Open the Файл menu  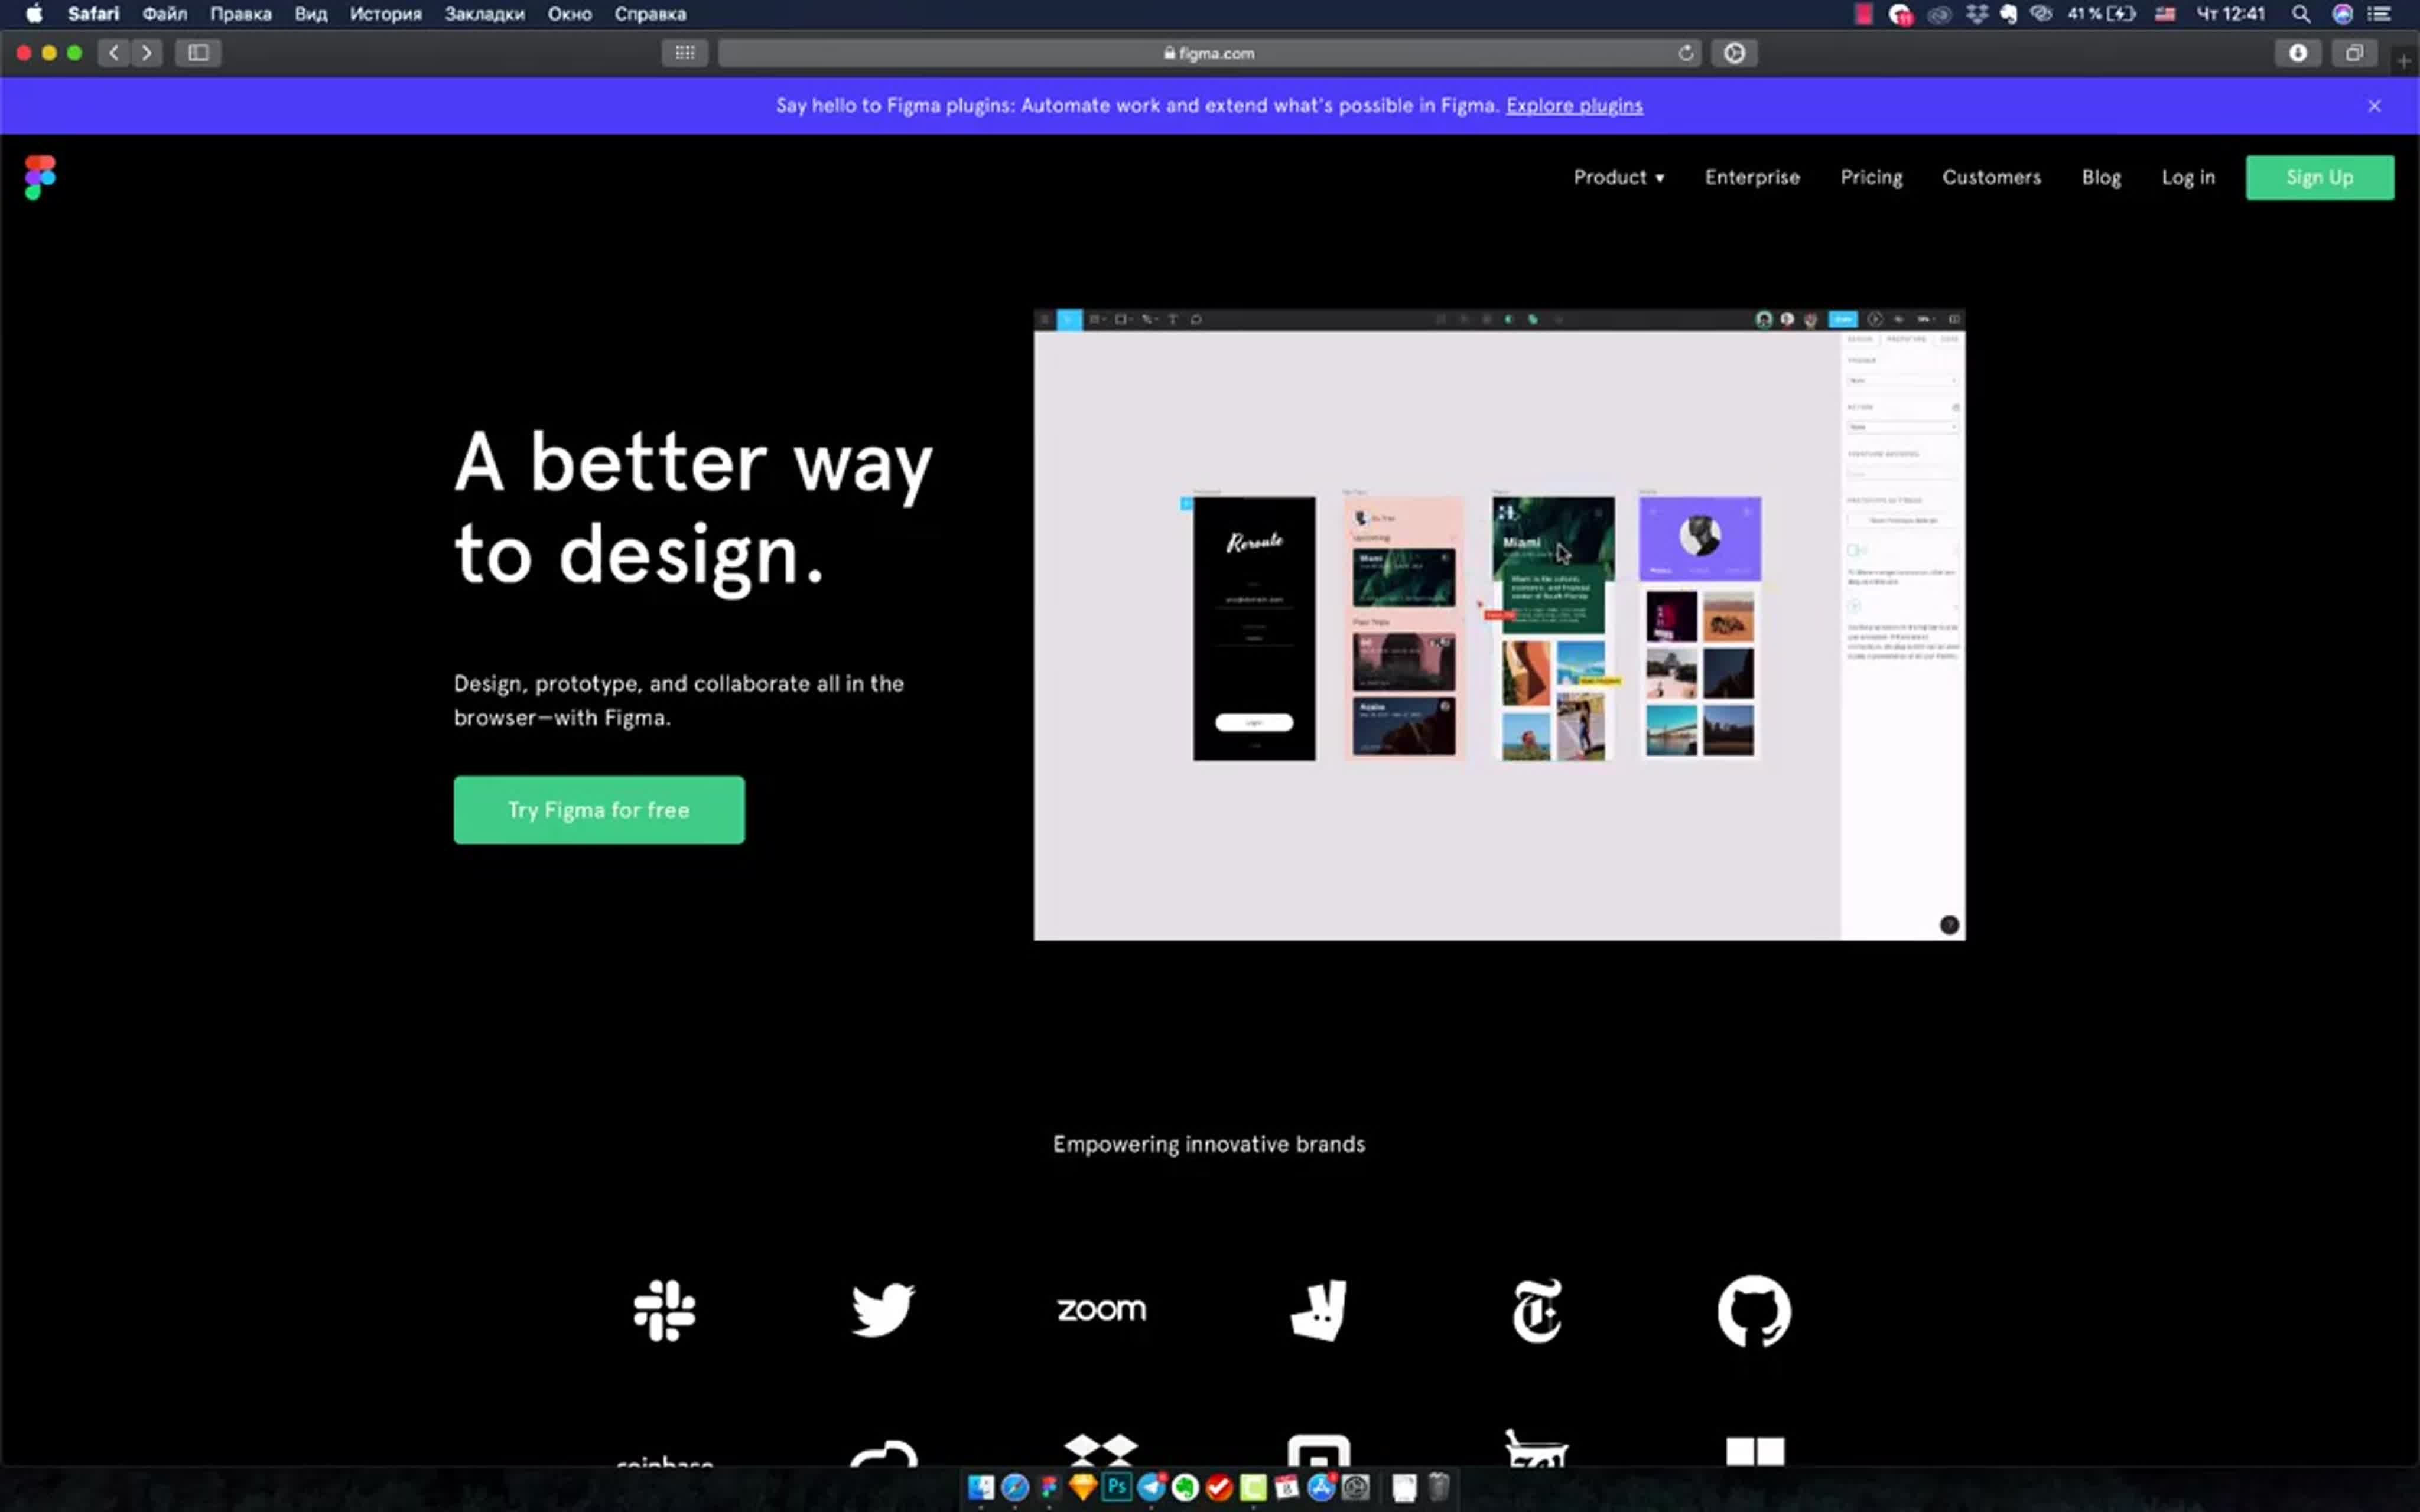(x=164, y=14)
